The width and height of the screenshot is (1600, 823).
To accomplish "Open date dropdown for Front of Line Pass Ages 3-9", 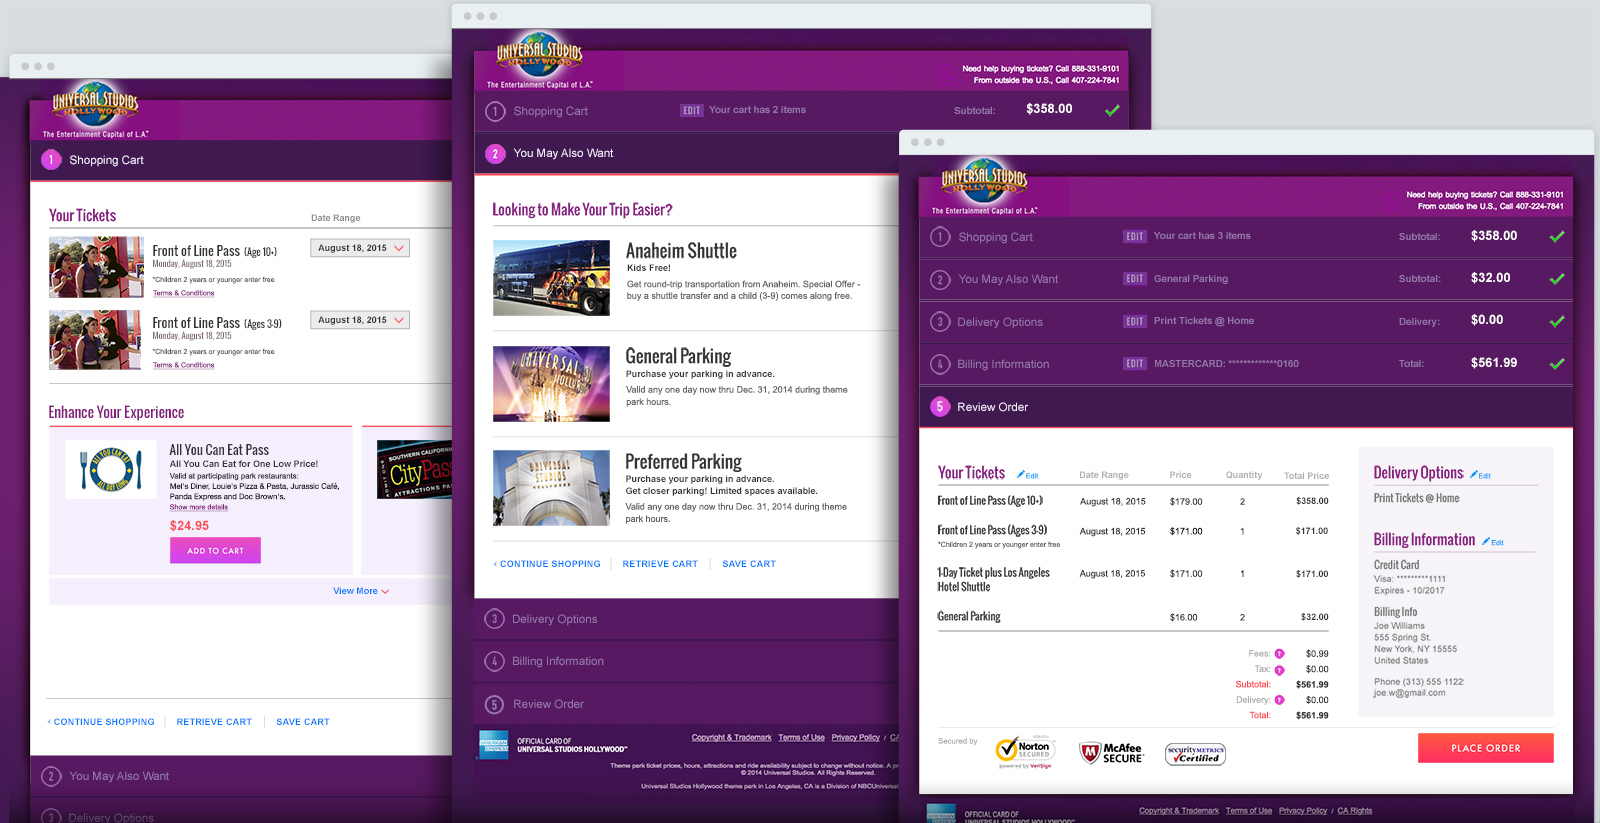I will point(359,320).
